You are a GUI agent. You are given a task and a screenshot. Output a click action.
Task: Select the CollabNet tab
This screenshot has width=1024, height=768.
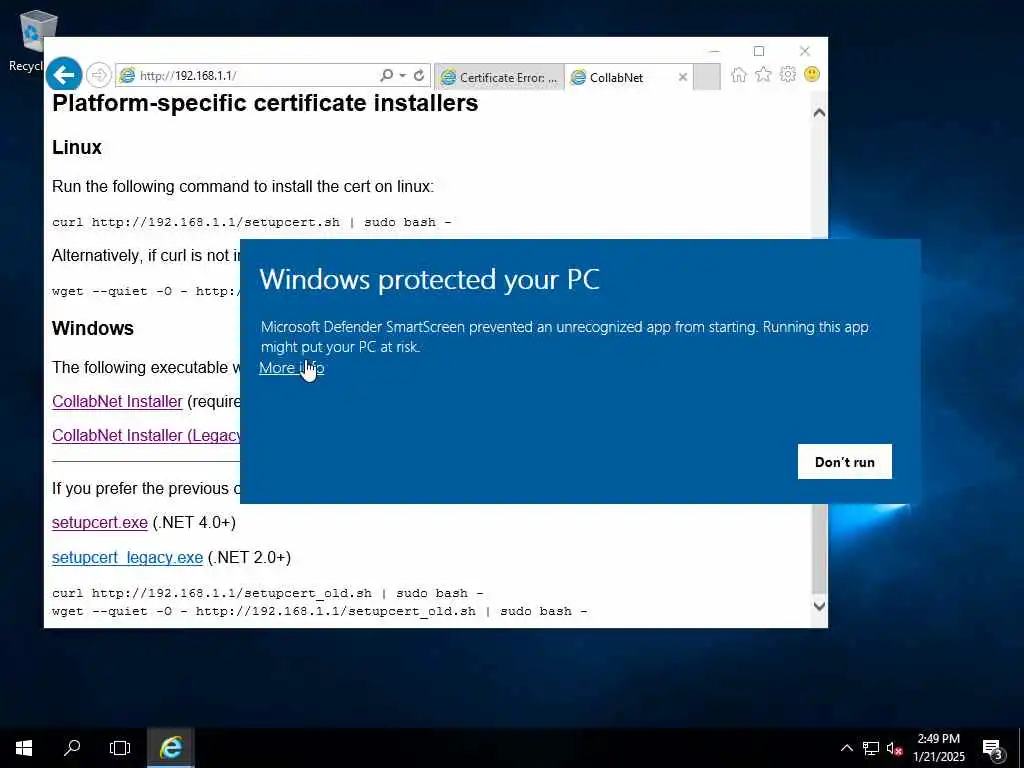tap(616, 77)
